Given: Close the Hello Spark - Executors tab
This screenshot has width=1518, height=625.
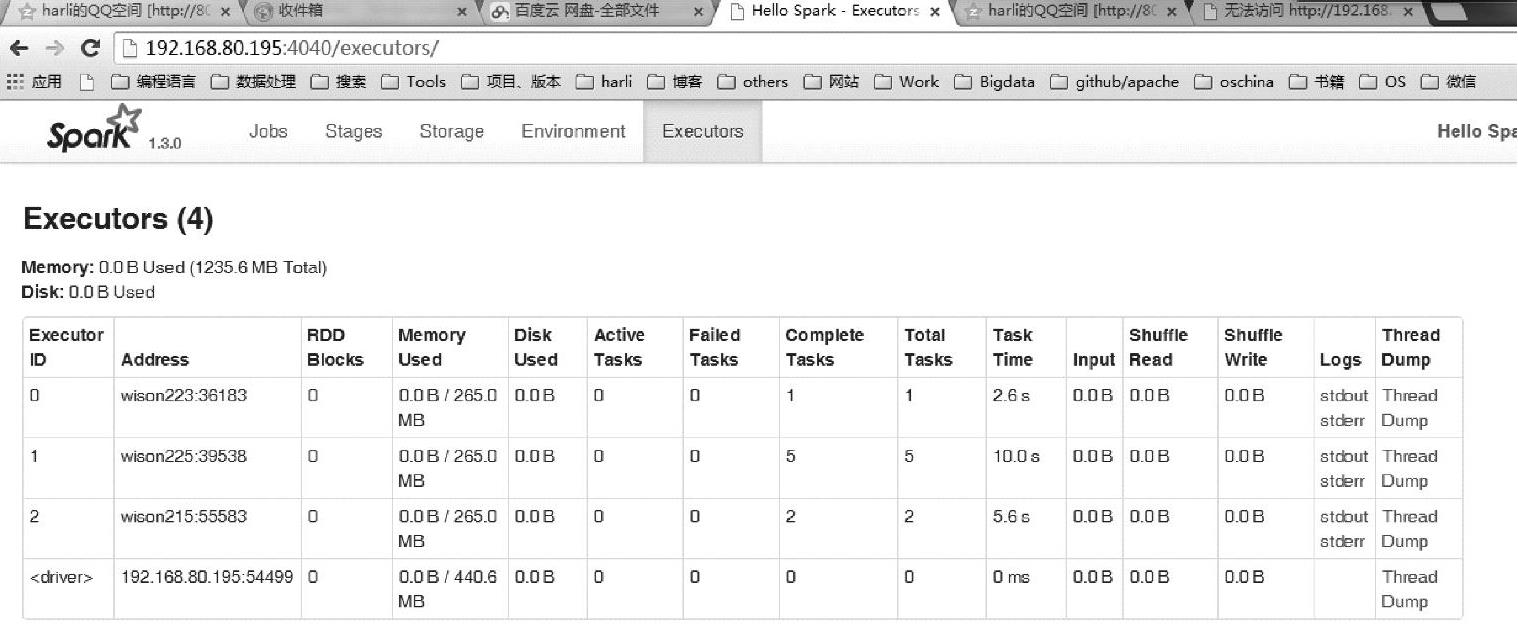Looking at the screenshot, I should tap(935, 12).
